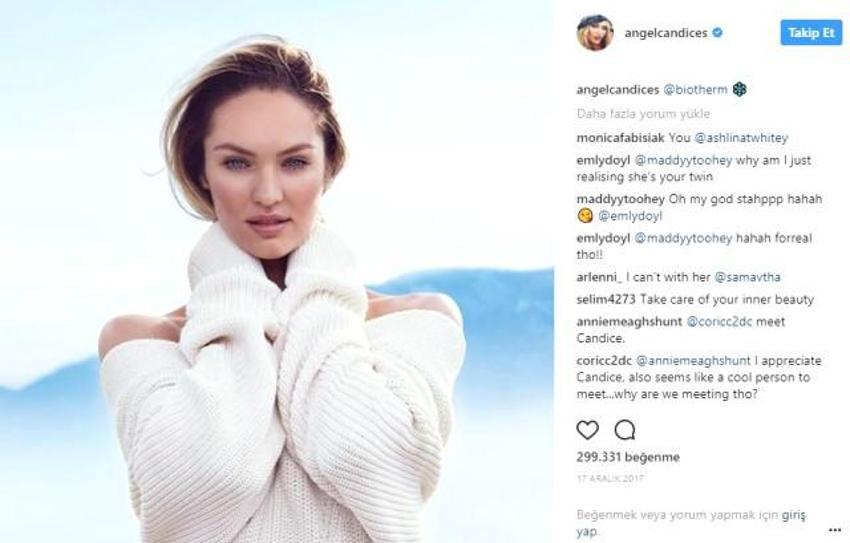
Task: Visit maddyytoohey commenter profile
Action: pos(620,199)
